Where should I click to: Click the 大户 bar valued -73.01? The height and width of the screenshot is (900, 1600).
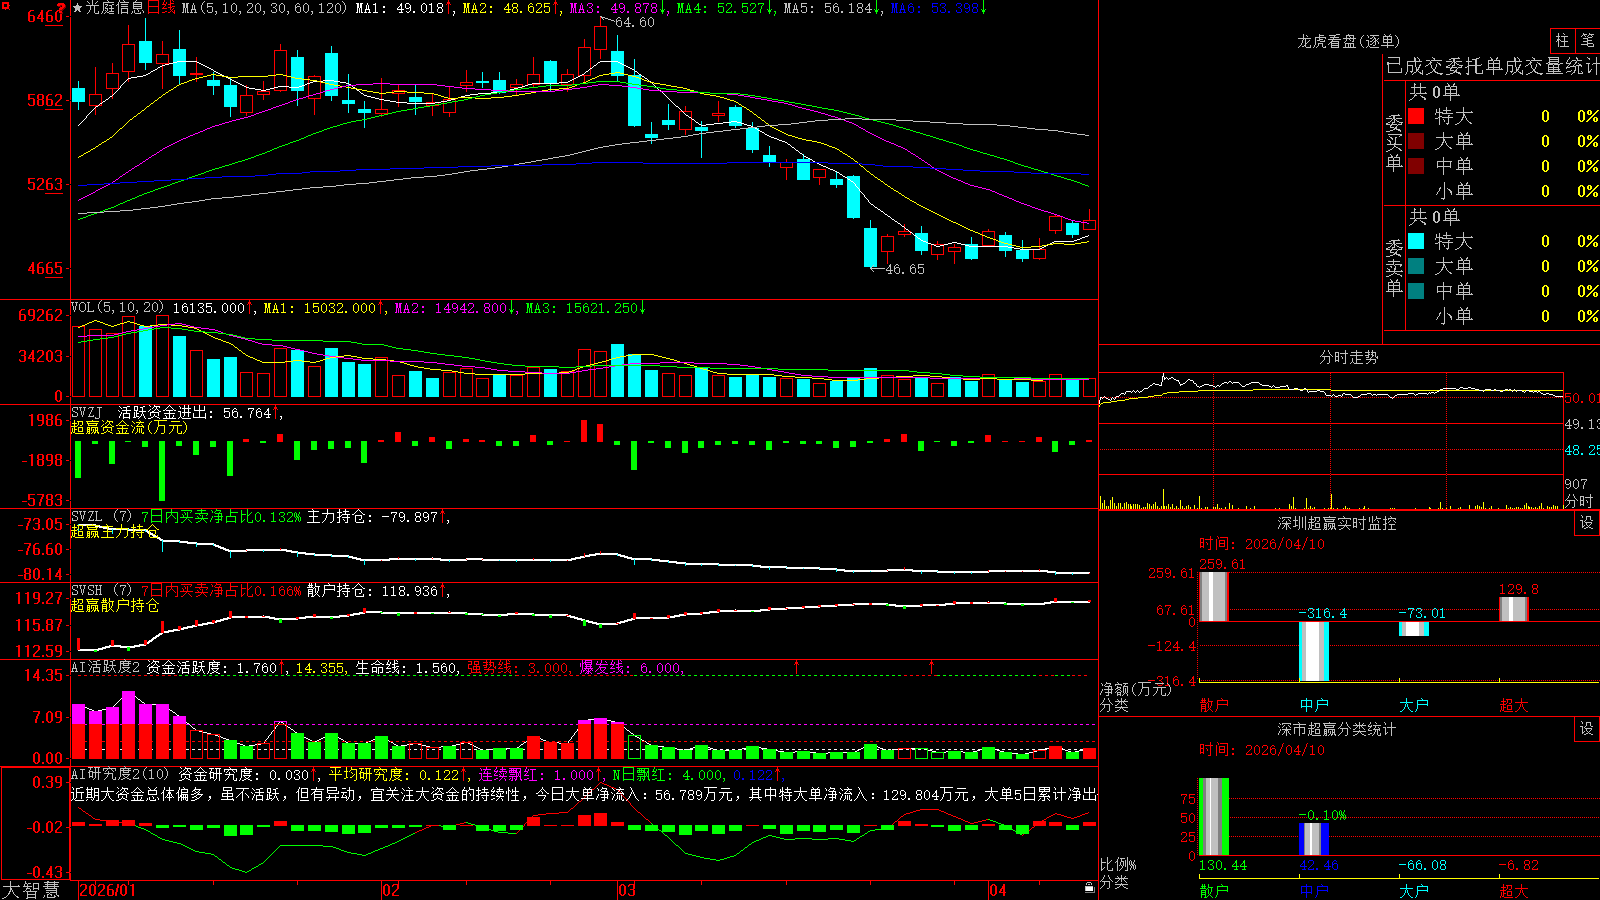click(1414, 629)
